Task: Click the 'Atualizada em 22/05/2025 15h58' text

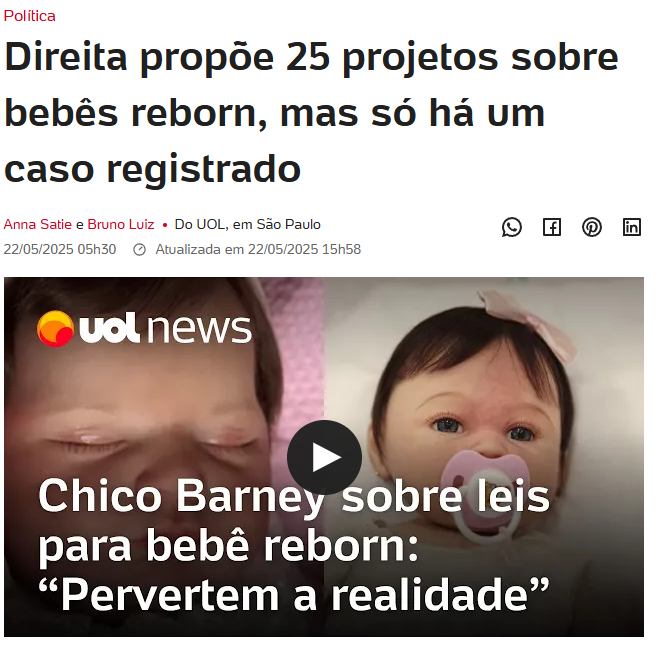Action: pyautogui.click(x=258, y=249)
